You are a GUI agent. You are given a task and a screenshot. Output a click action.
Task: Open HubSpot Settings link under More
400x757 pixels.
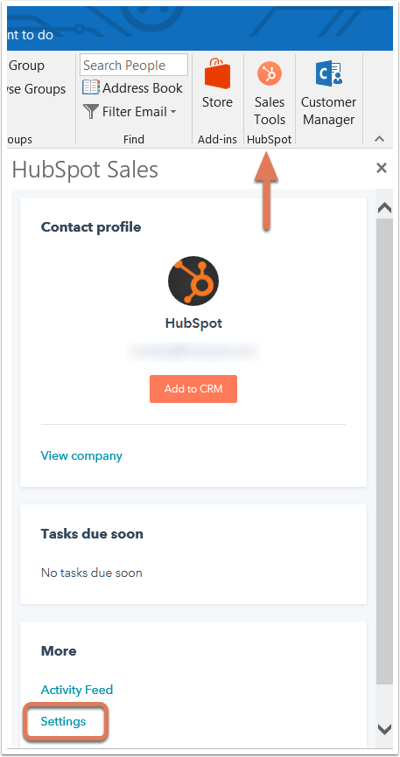63,721
